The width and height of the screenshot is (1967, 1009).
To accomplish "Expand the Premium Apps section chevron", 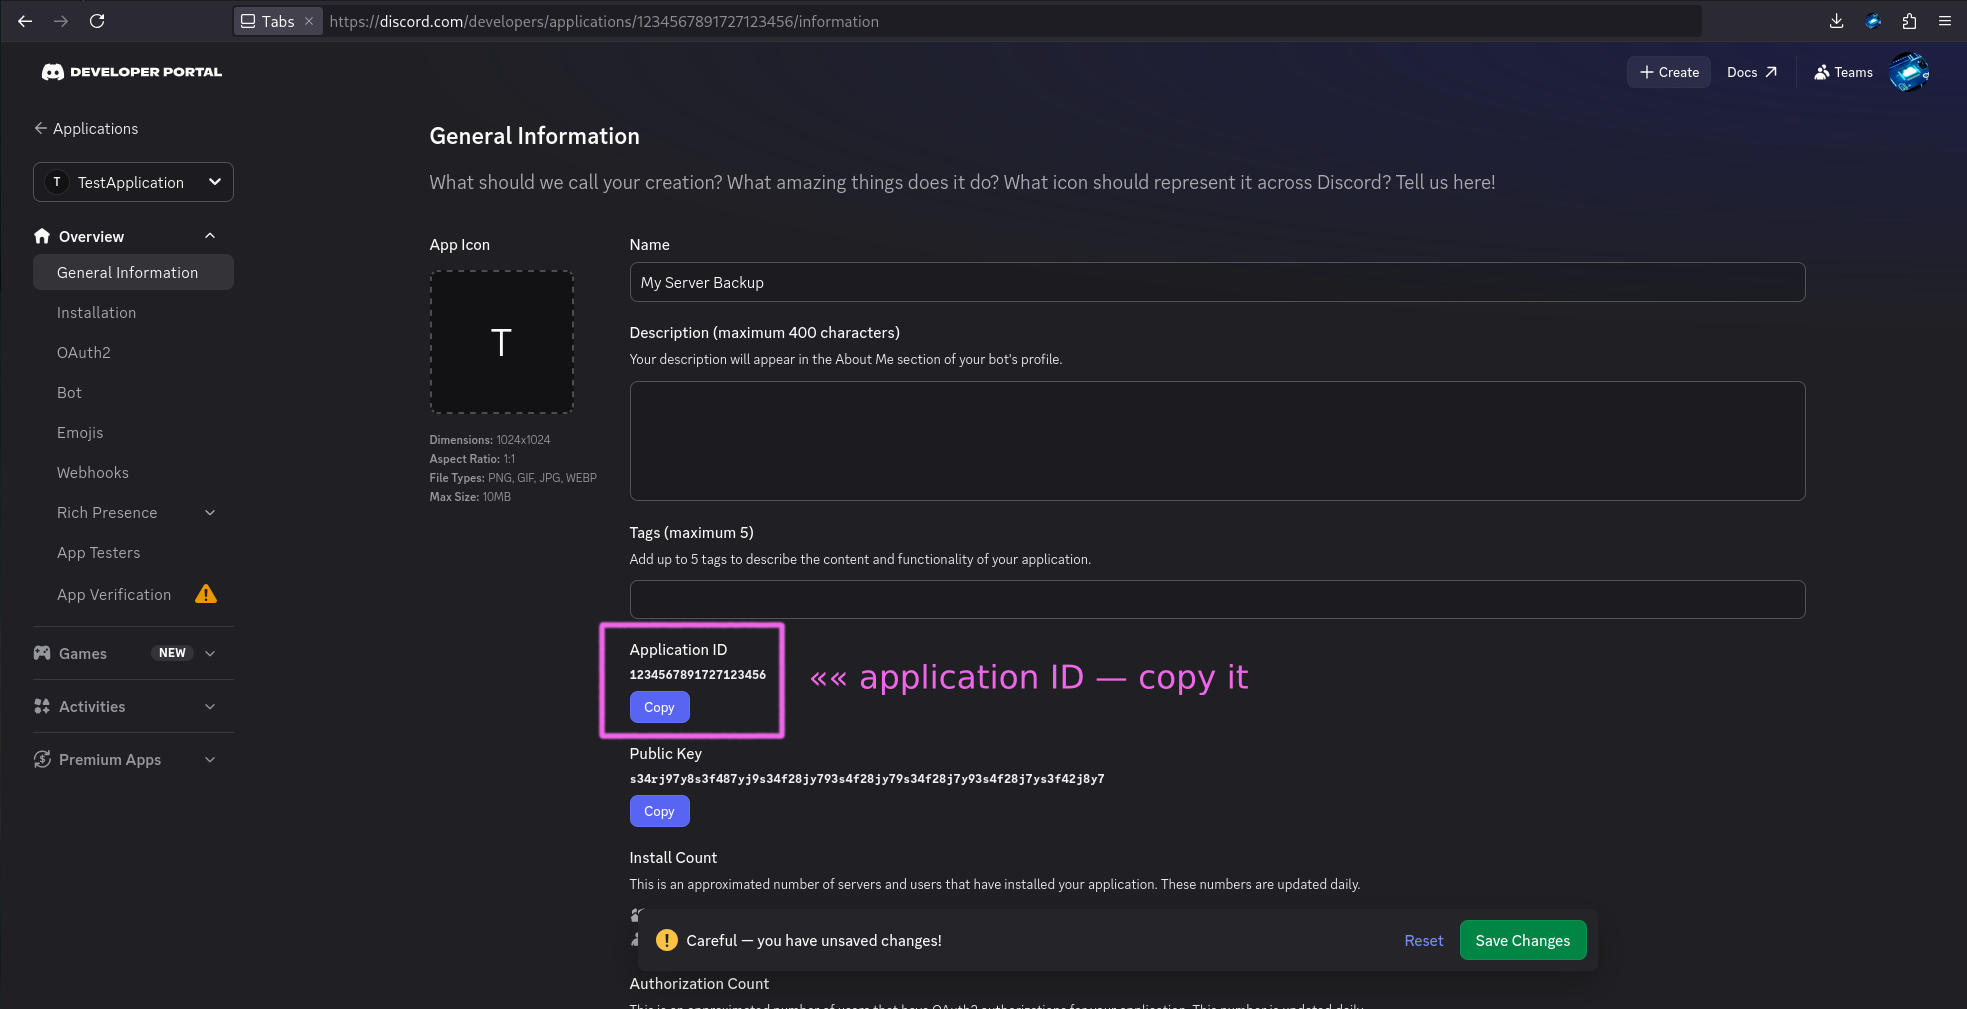I will pyautogui.click(x=210, y=759).
